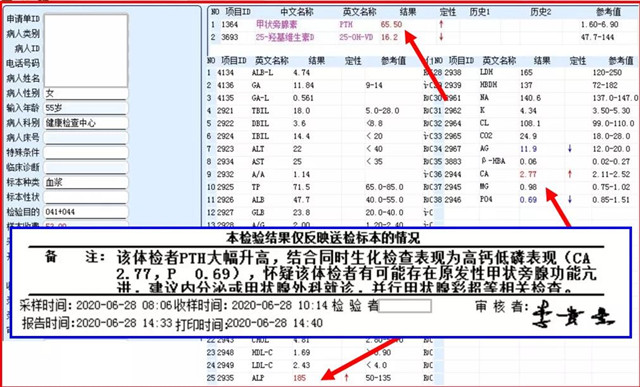This screenshot has height=387, width=640.
Task: Click the PTH result row 65.50
Action: [x=422, y=24]
